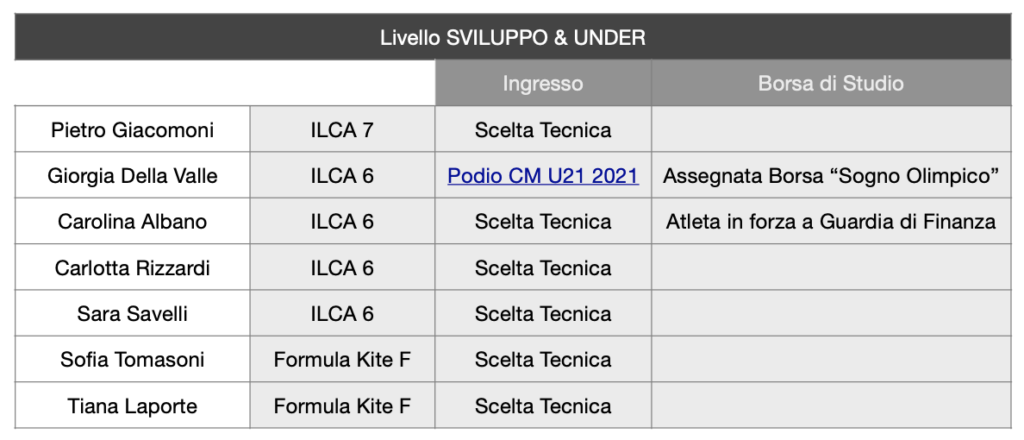Image resolution: width=1024 pixels, height=440 pixels.
Task: Select the Borsa di Studio column header
Action: tap(830, 83)
